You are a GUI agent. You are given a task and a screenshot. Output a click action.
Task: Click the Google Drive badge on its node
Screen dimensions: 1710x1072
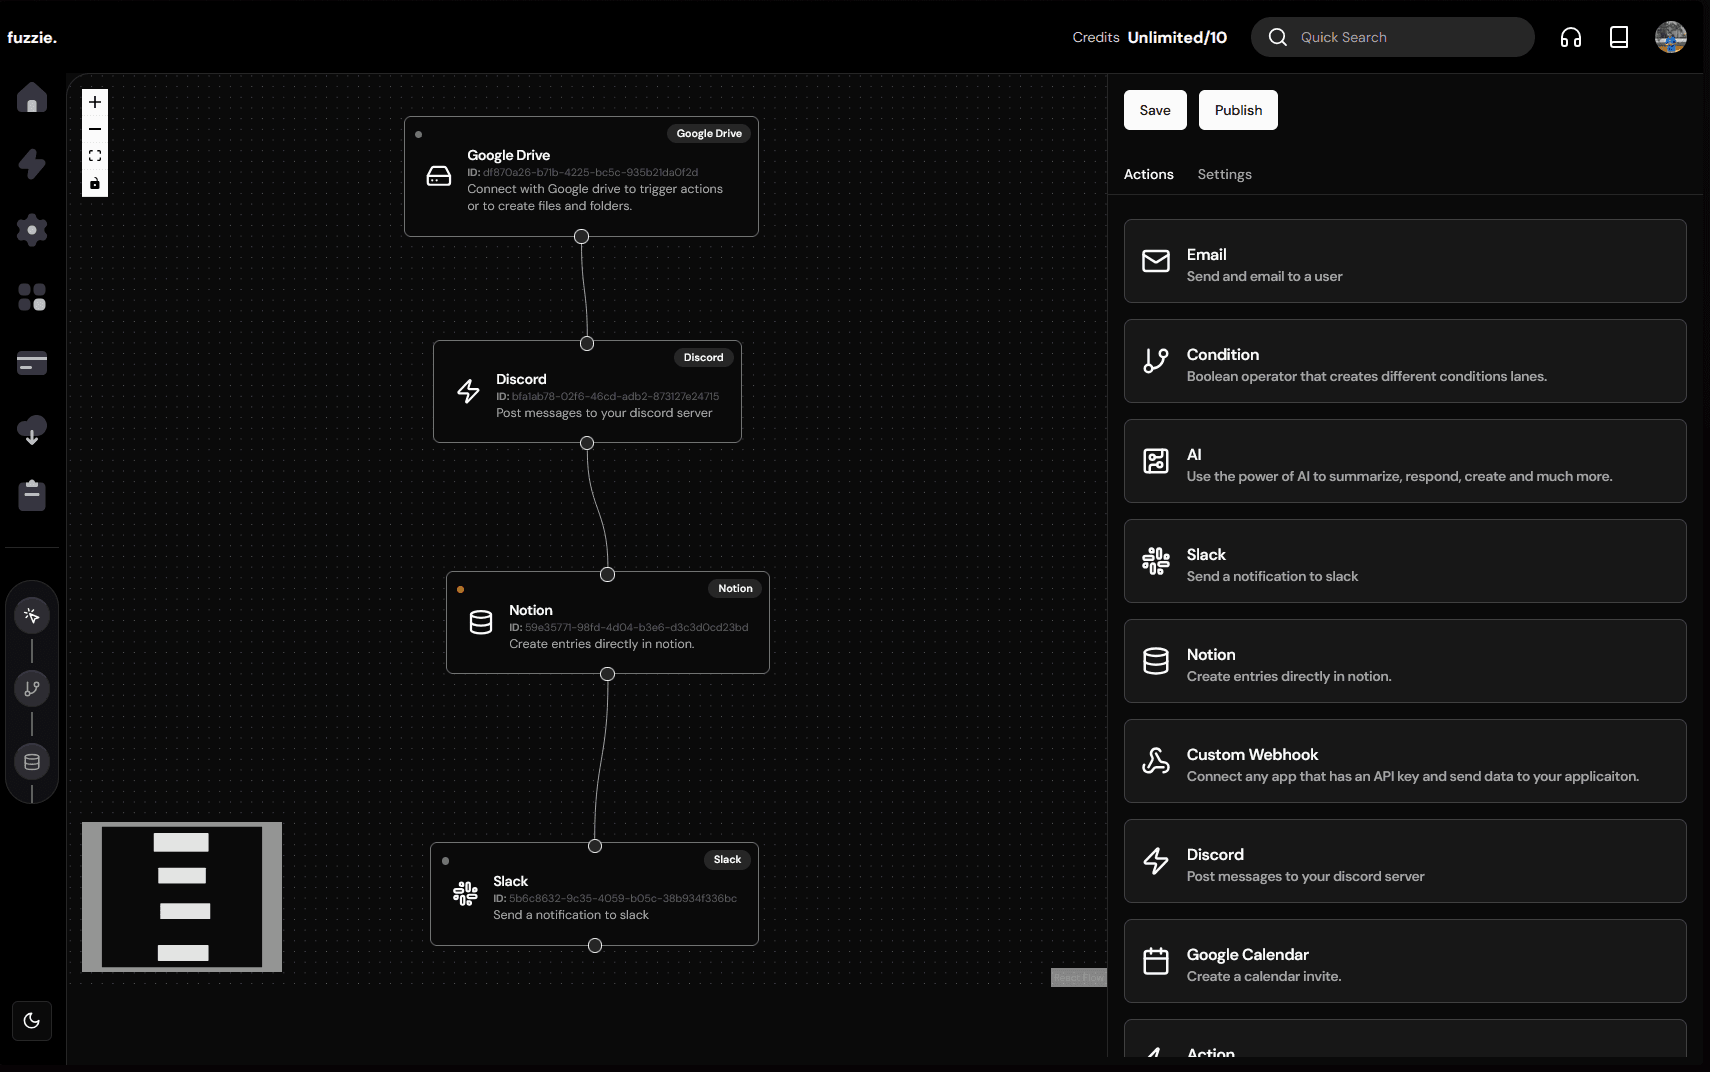(x=709, y=134)
